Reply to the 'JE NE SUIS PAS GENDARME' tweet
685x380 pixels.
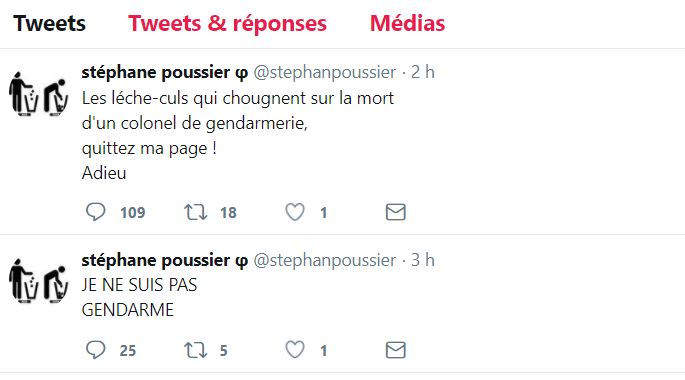click(x=95, y=350)
